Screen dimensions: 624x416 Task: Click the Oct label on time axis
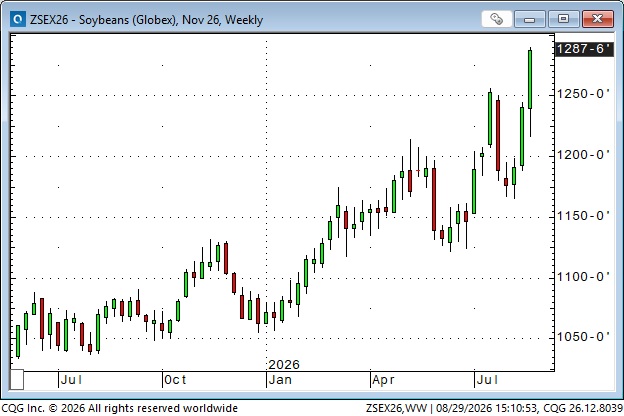[x=175, y=380]
